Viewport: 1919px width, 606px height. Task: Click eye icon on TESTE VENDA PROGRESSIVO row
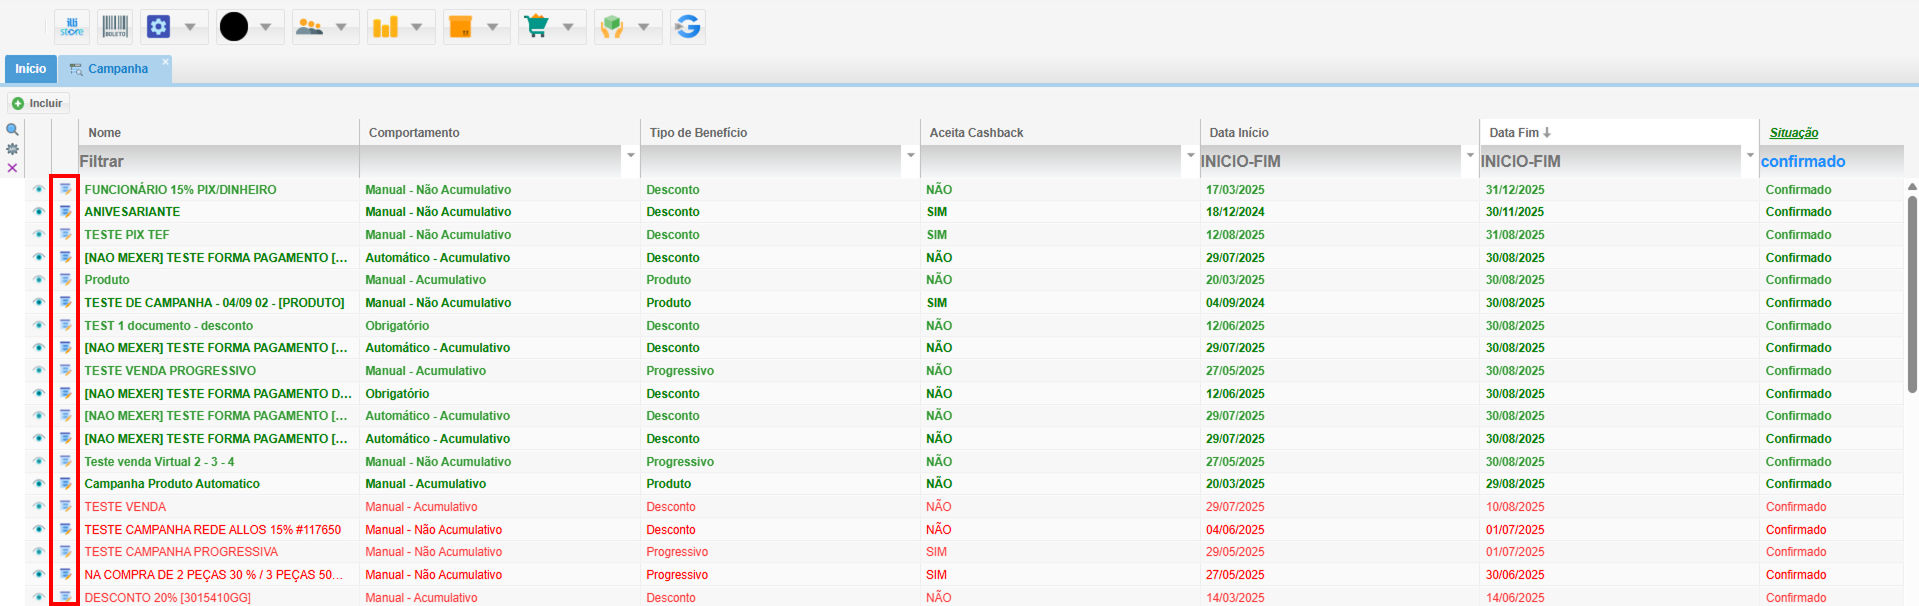[39, 371]
